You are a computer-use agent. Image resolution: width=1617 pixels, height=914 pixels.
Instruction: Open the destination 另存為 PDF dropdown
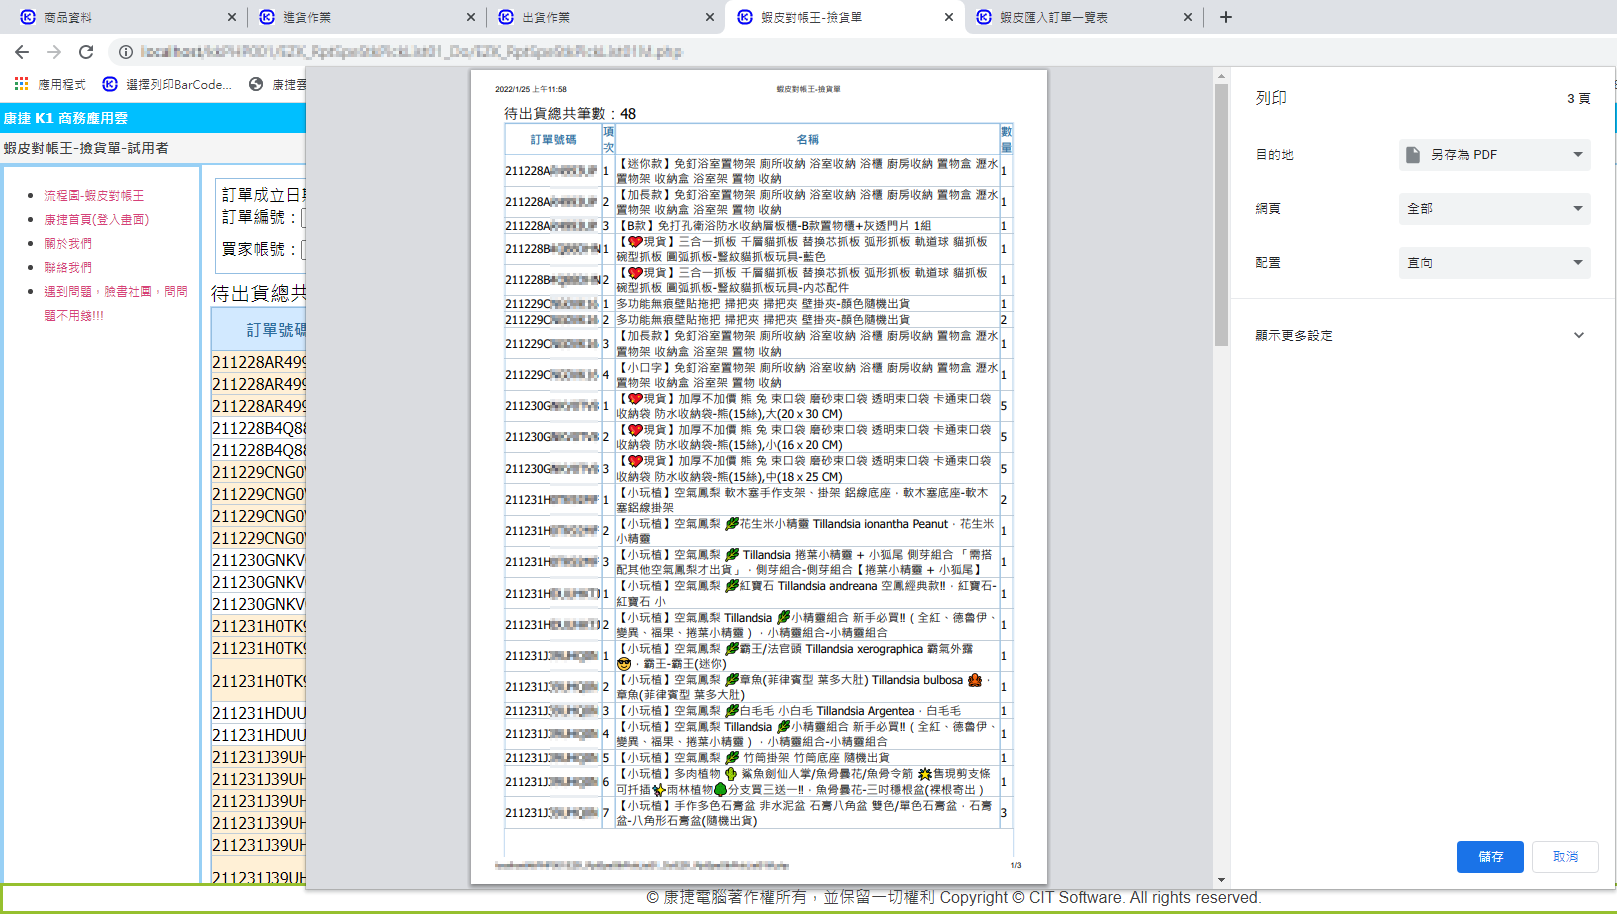pos(1494,155)
